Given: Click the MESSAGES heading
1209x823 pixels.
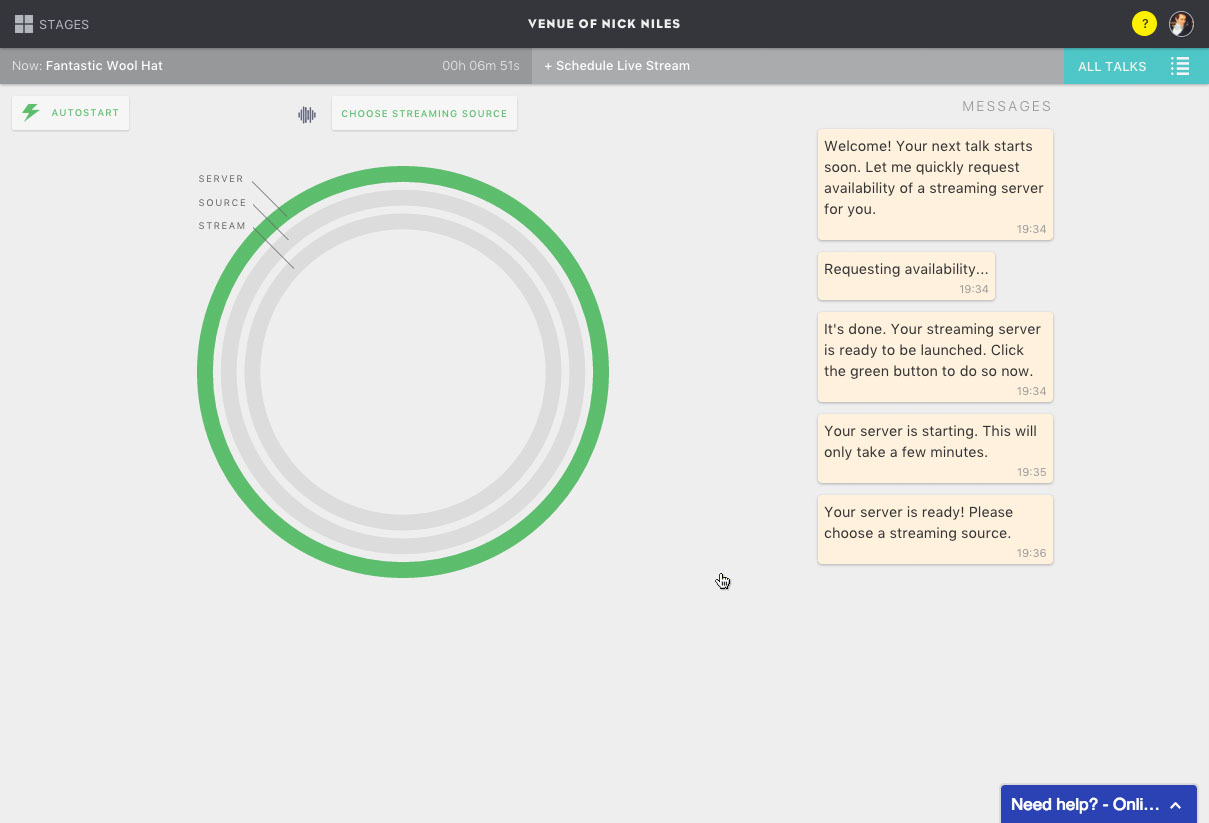Looking at the screenshot, I should [x=1007, y=106].
